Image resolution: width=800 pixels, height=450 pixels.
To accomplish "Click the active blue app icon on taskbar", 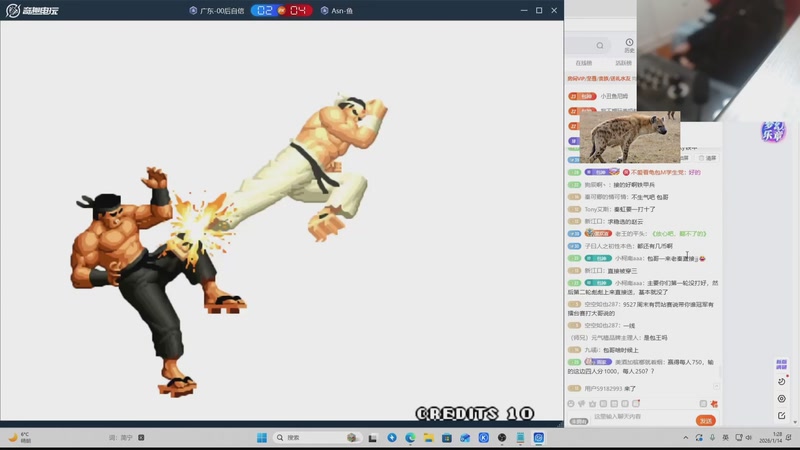I will 539,437.
